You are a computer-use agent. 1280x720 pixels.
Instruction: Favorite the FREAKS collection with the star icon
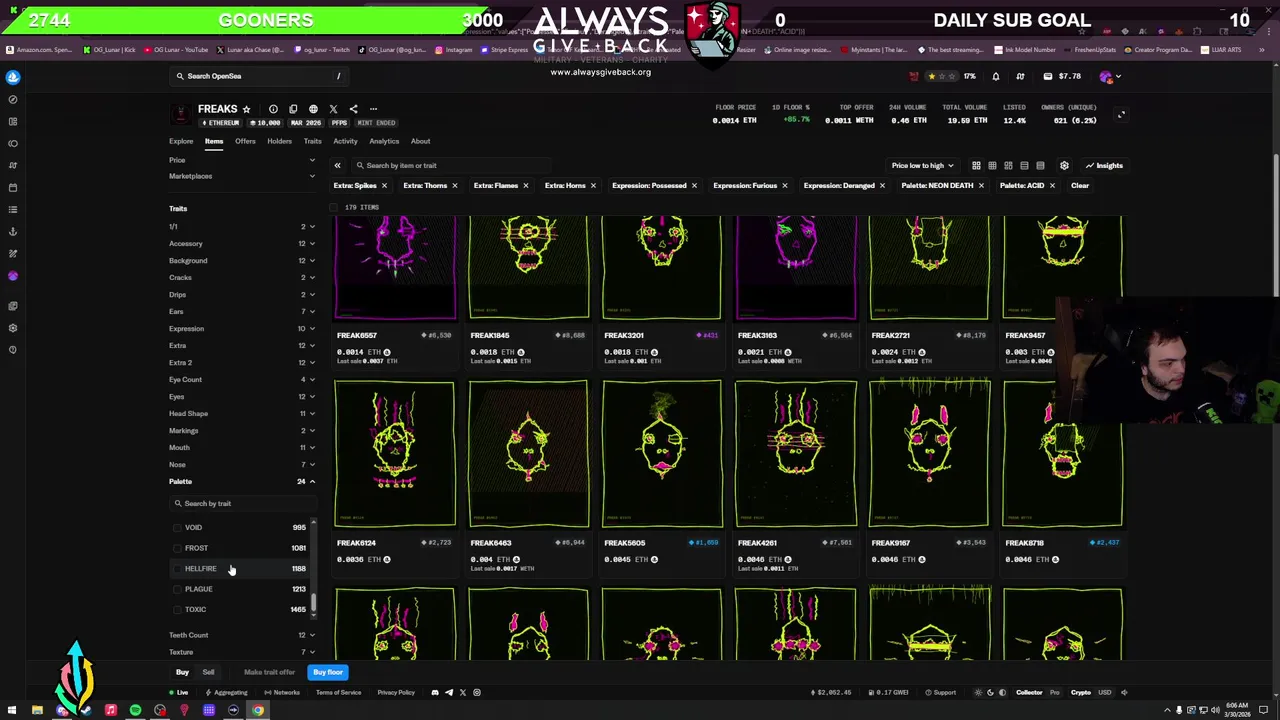coord(246,109)
